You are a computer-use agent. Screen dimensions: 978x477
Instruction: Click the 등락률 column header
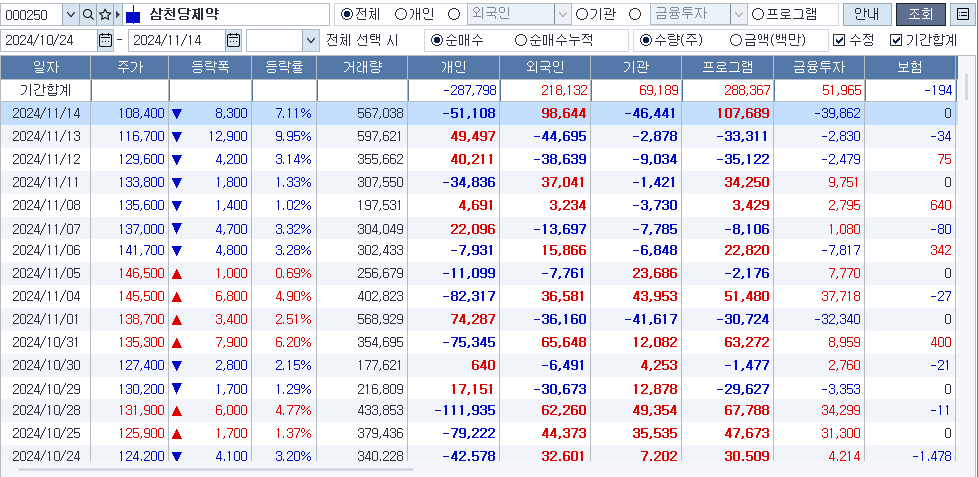point(284,67)
